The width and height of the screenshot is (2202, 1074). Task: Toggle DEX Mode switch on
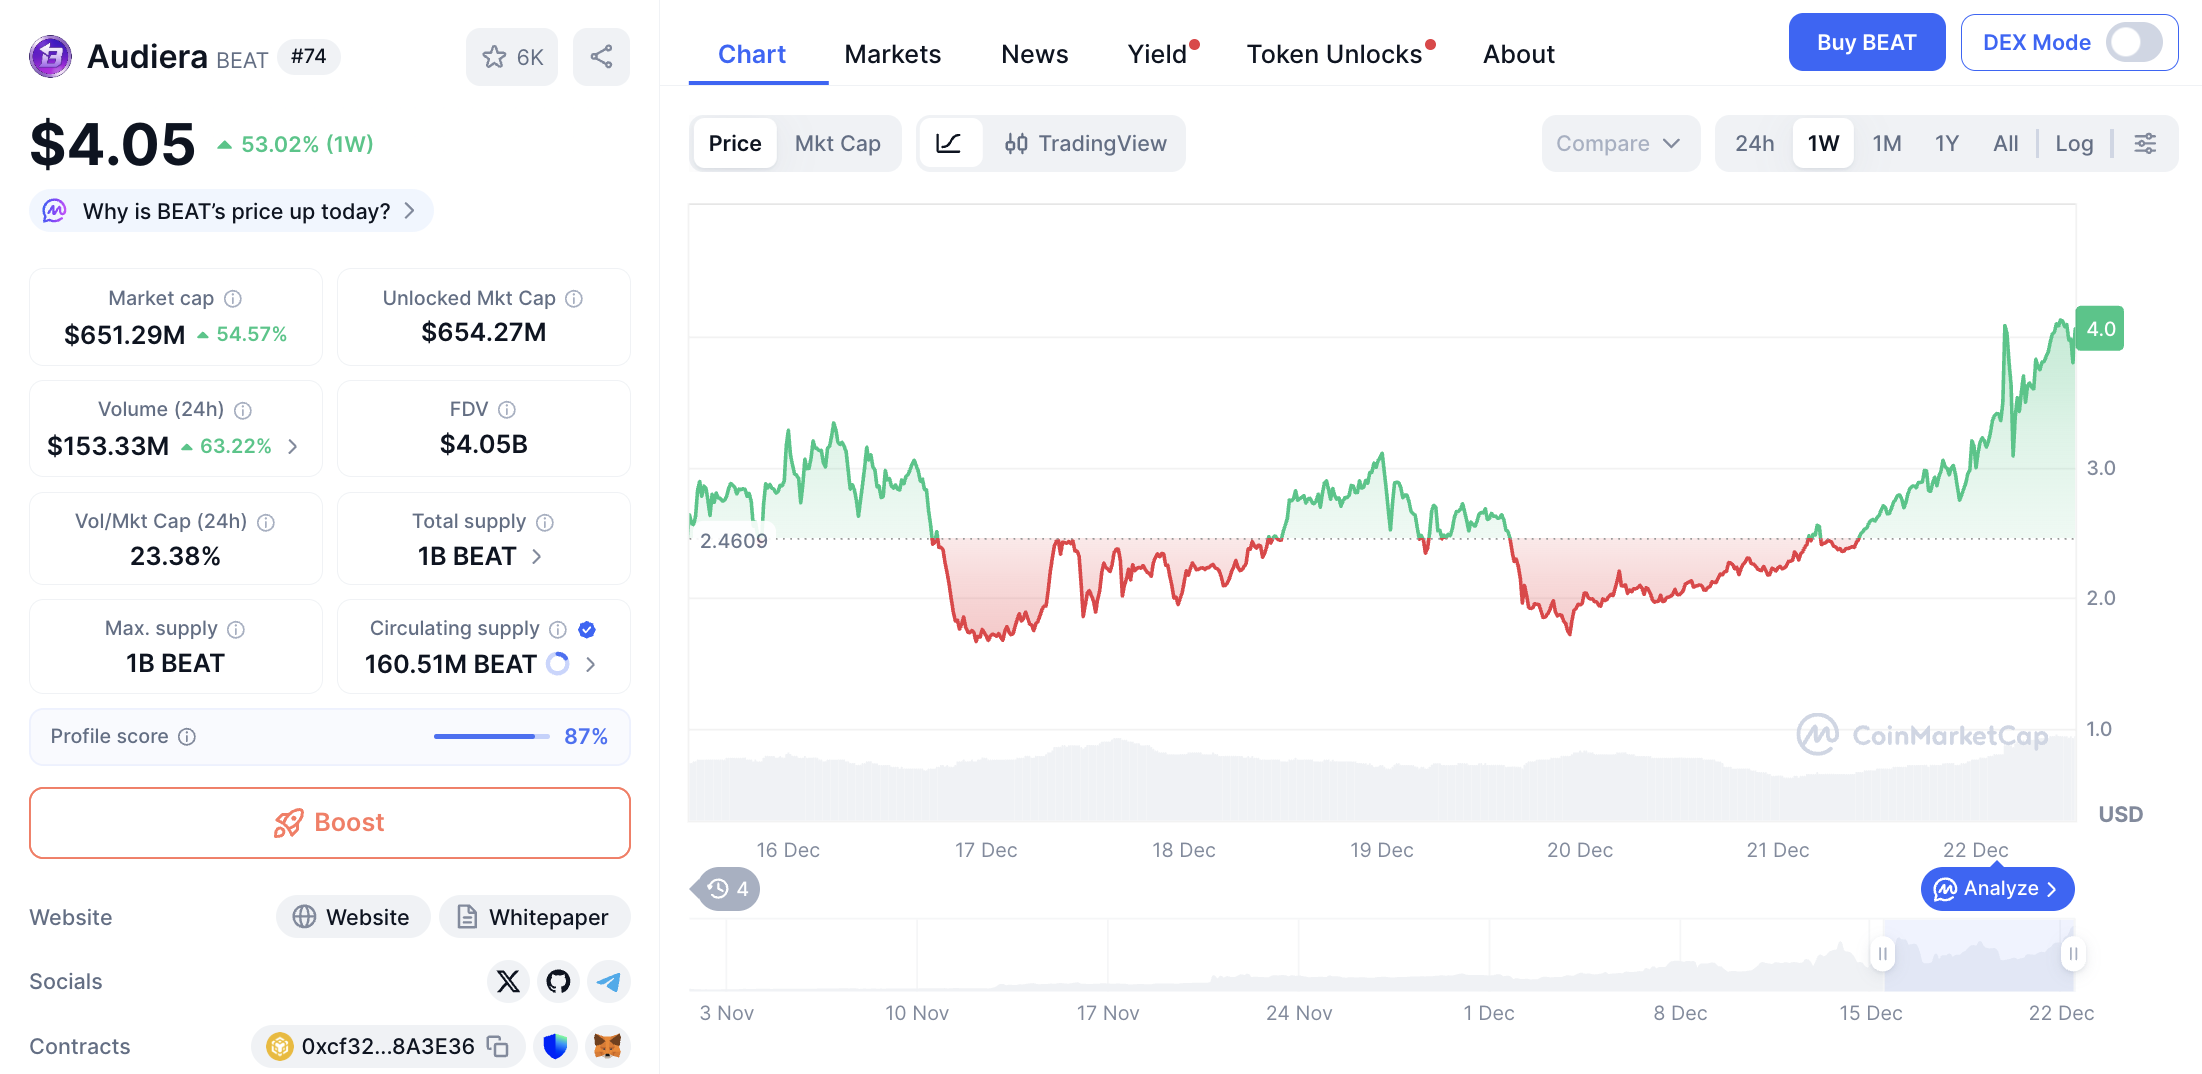click(2133, 43)
